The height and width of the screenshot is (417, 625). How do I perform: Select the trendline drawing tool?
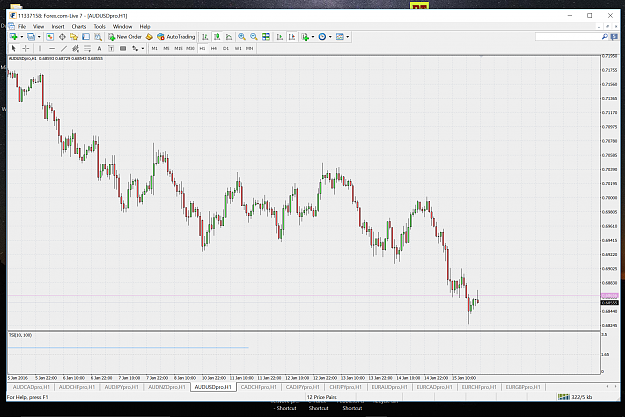coord(64,49)
